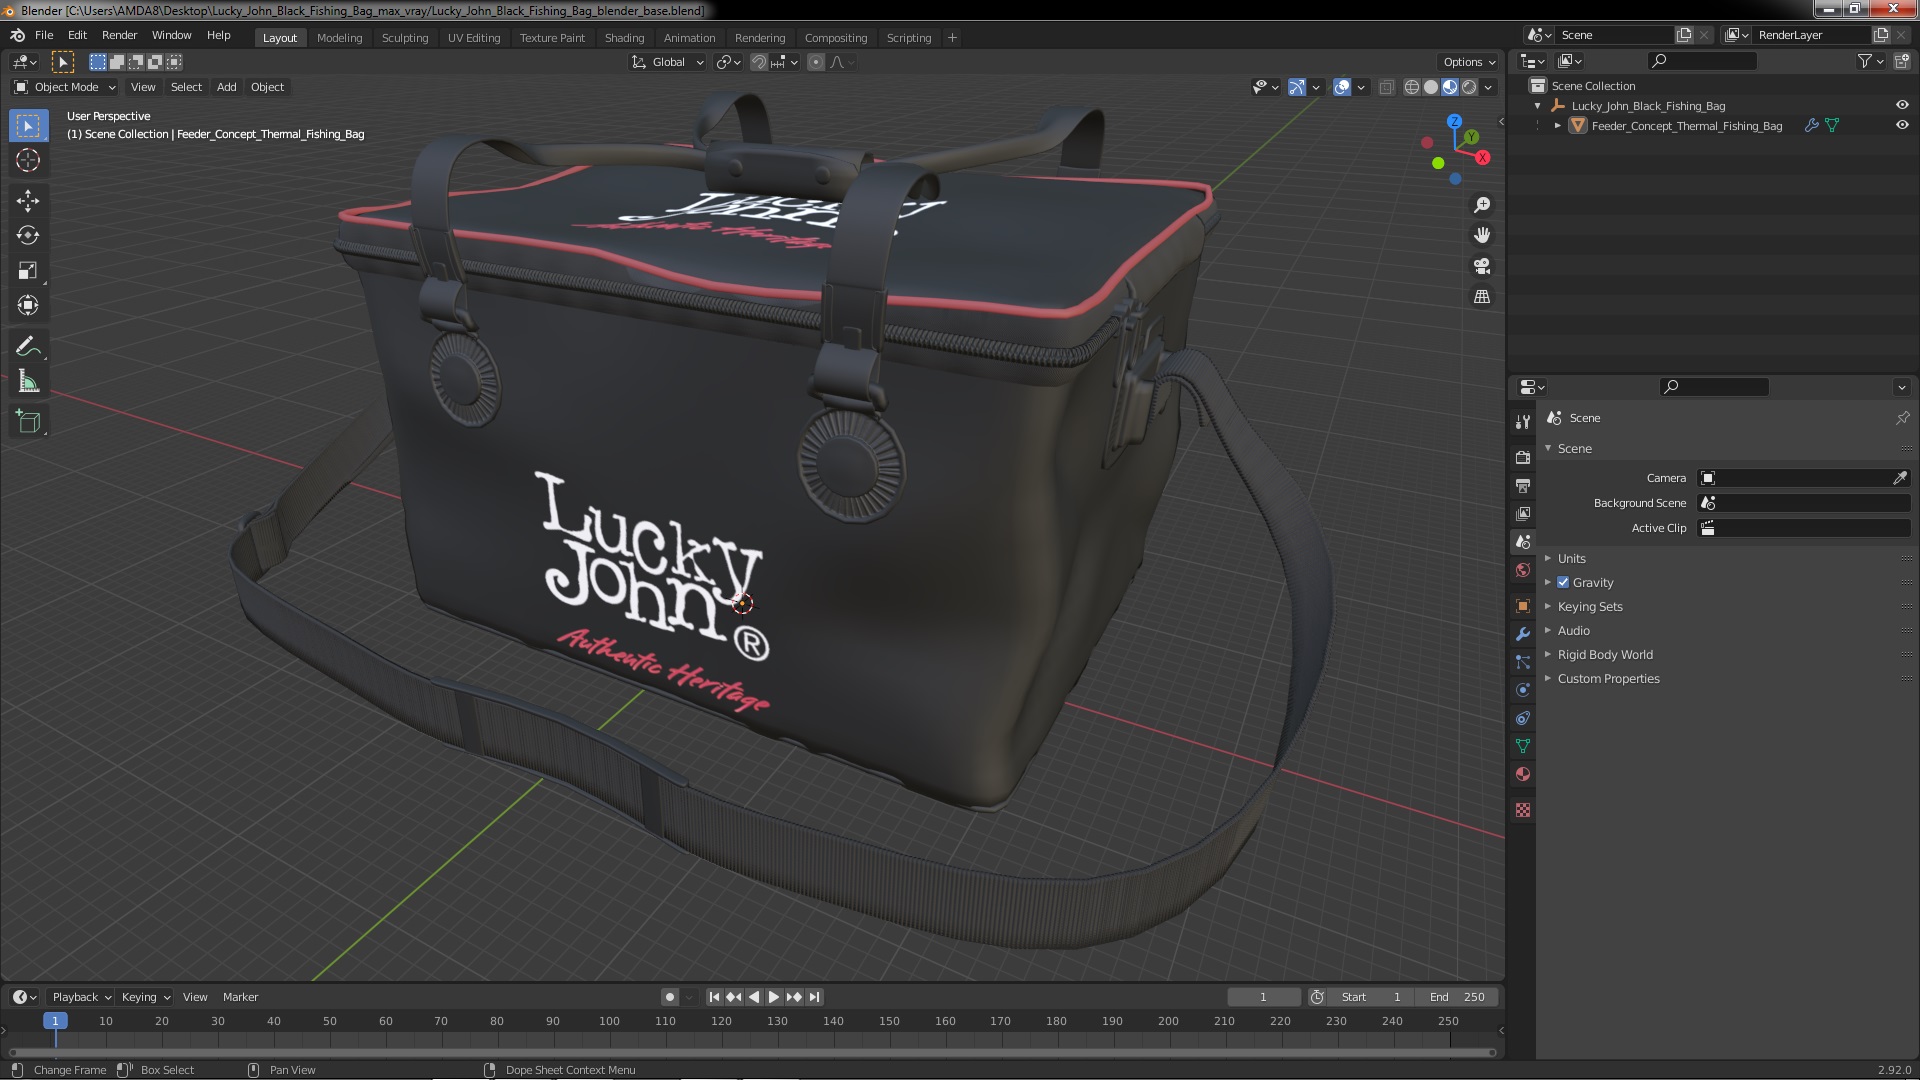Expand the Audio panel
The image size is (1920, 1080).
click(x=1573, y=630)
